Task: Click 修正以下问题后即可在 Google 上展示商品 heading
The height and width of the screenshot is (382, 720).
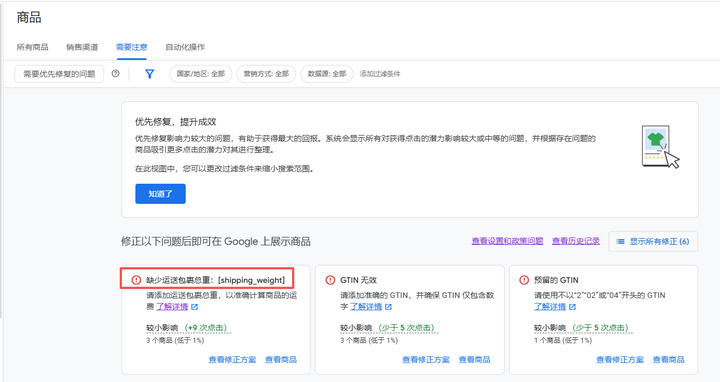Action: (216, 242)
